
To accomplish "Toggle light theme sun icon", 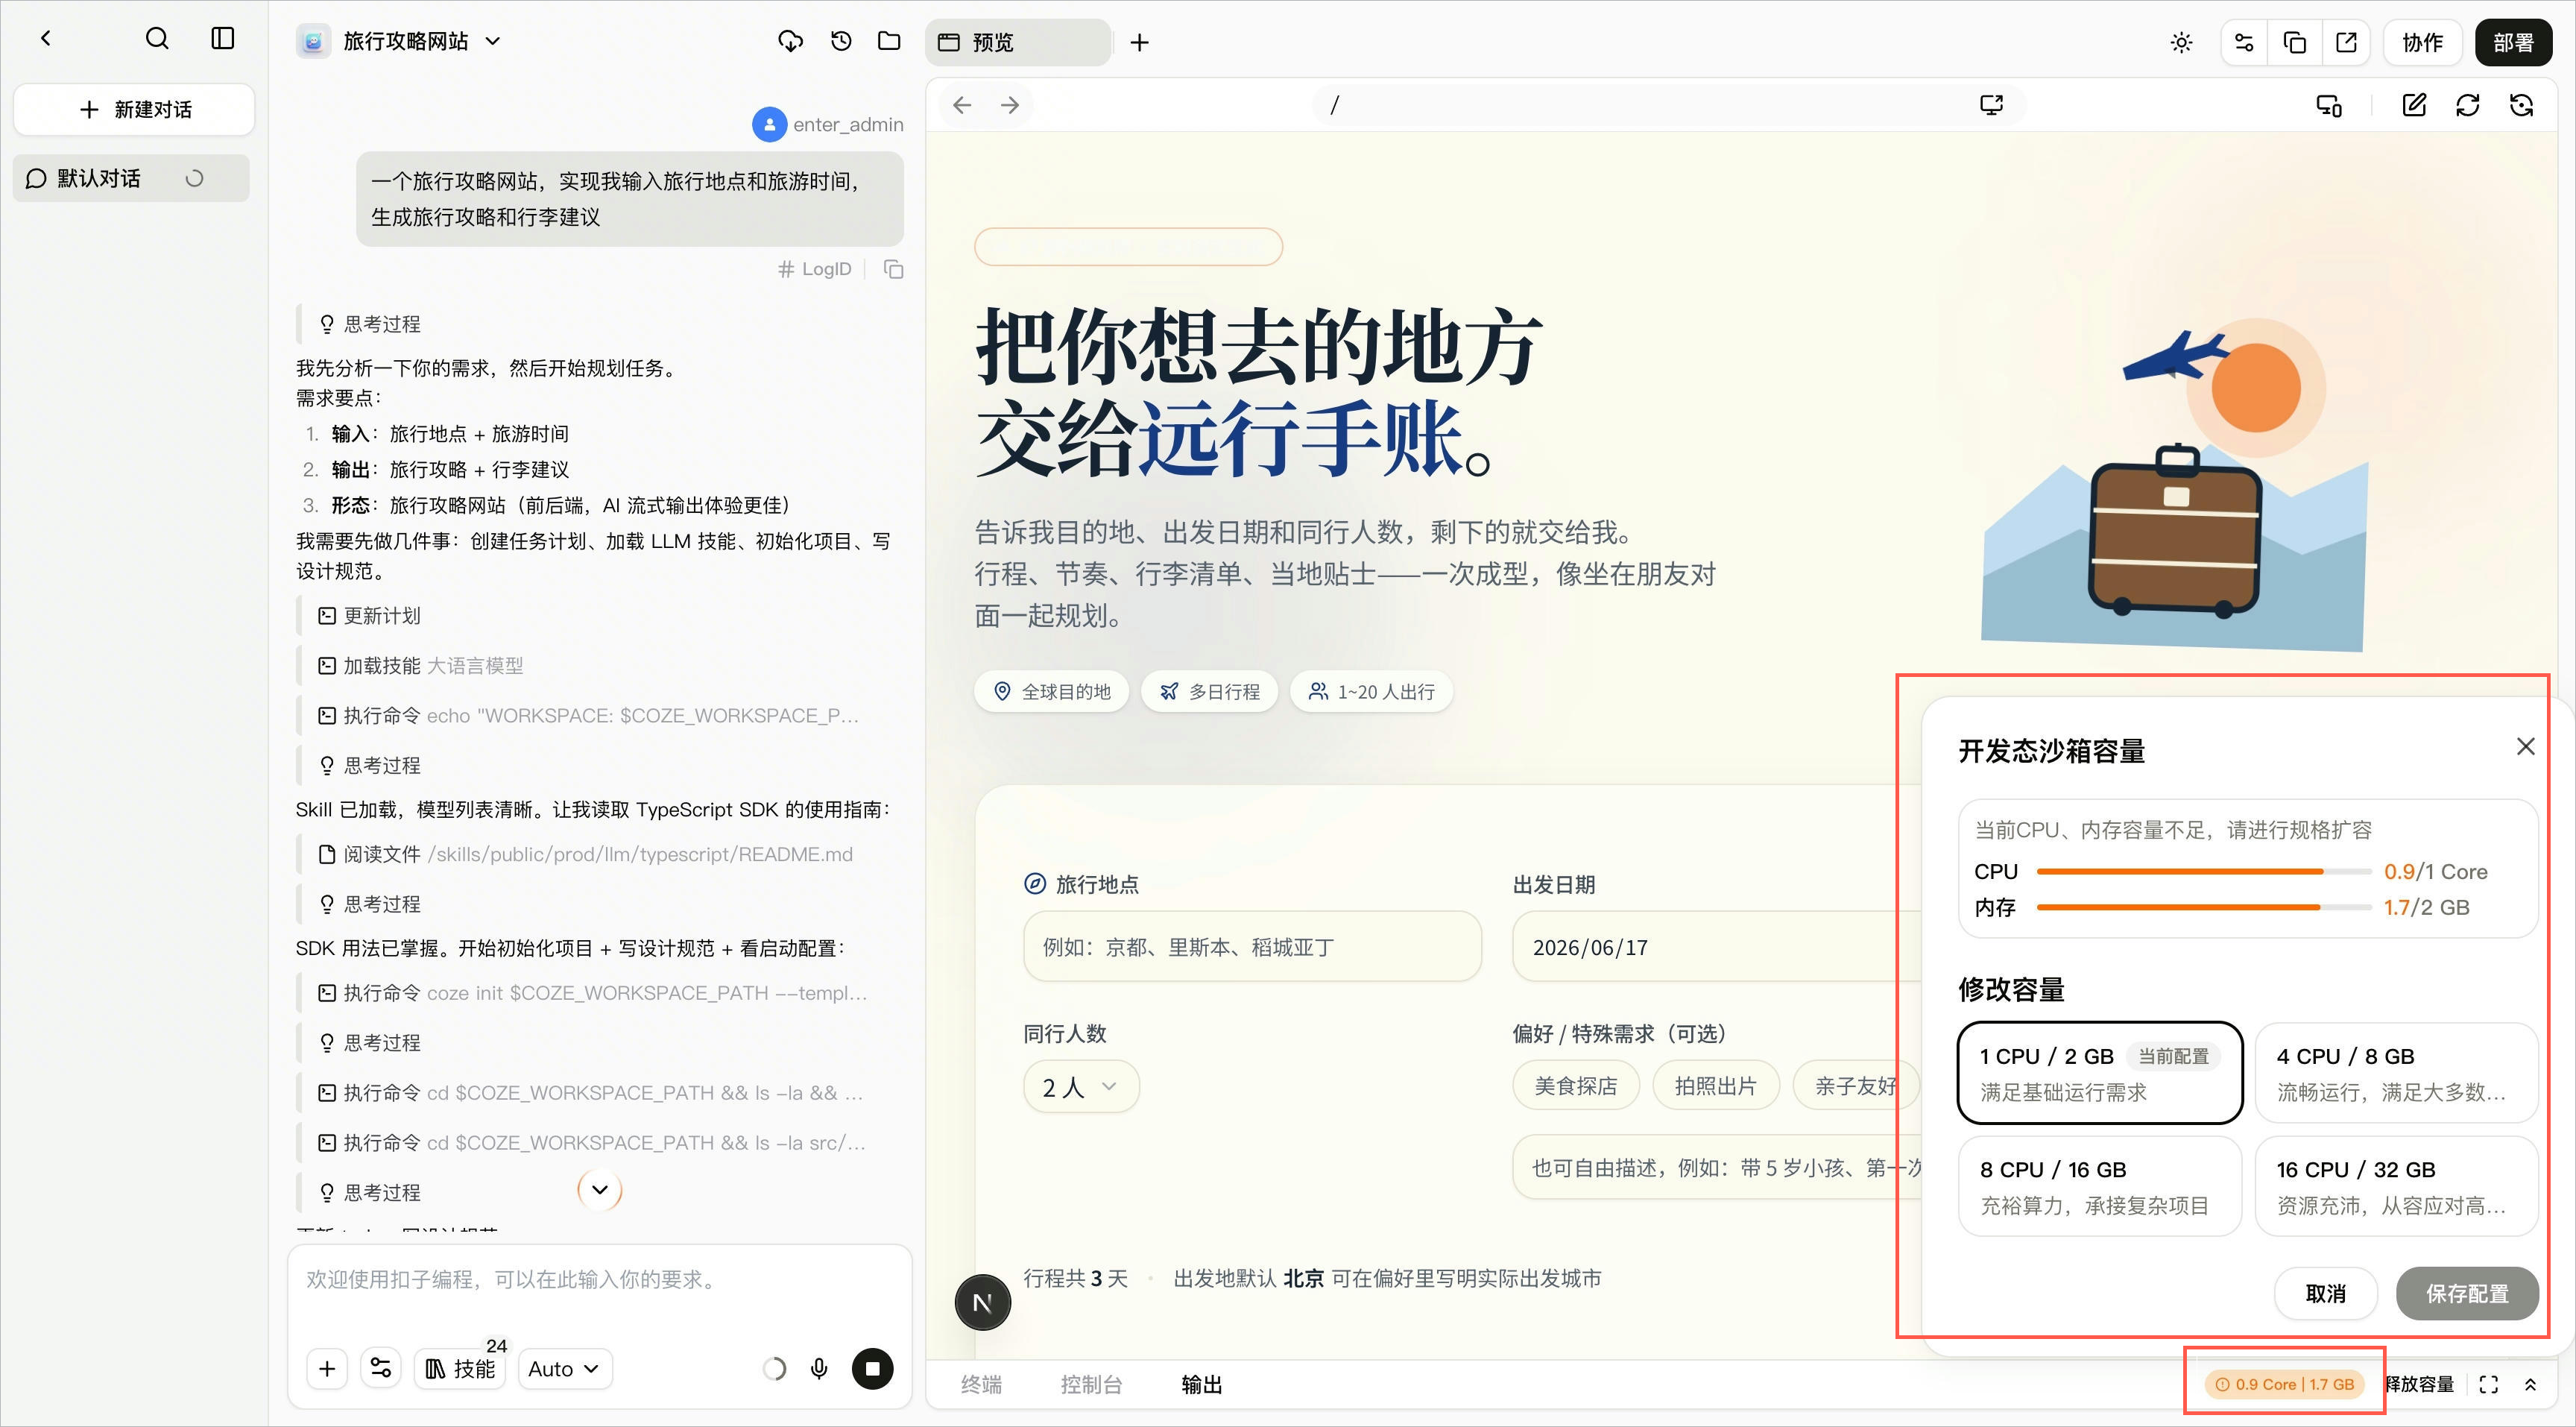I will pyautogui.click(x=2181, y=42).
